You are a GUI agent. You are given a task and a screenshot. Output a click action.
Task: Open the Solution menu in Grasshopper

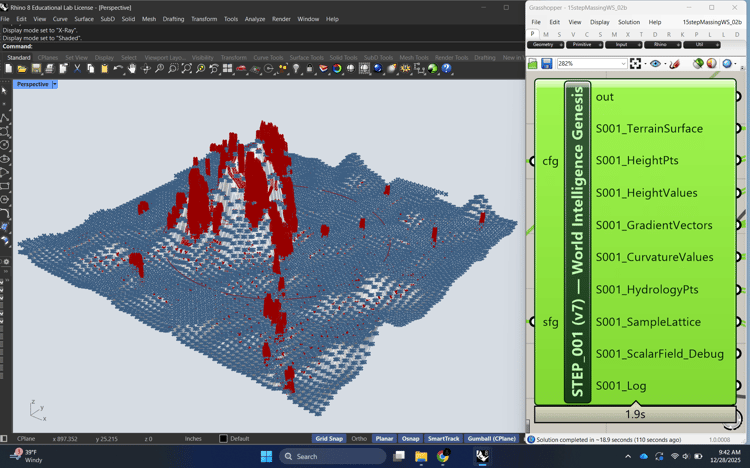(628, 22)
